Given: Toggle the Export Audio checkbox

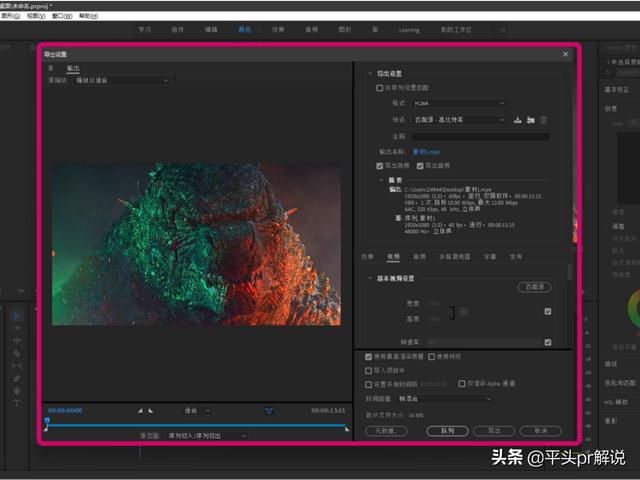Looking at the screenshot, I should (x=420, y=166).
